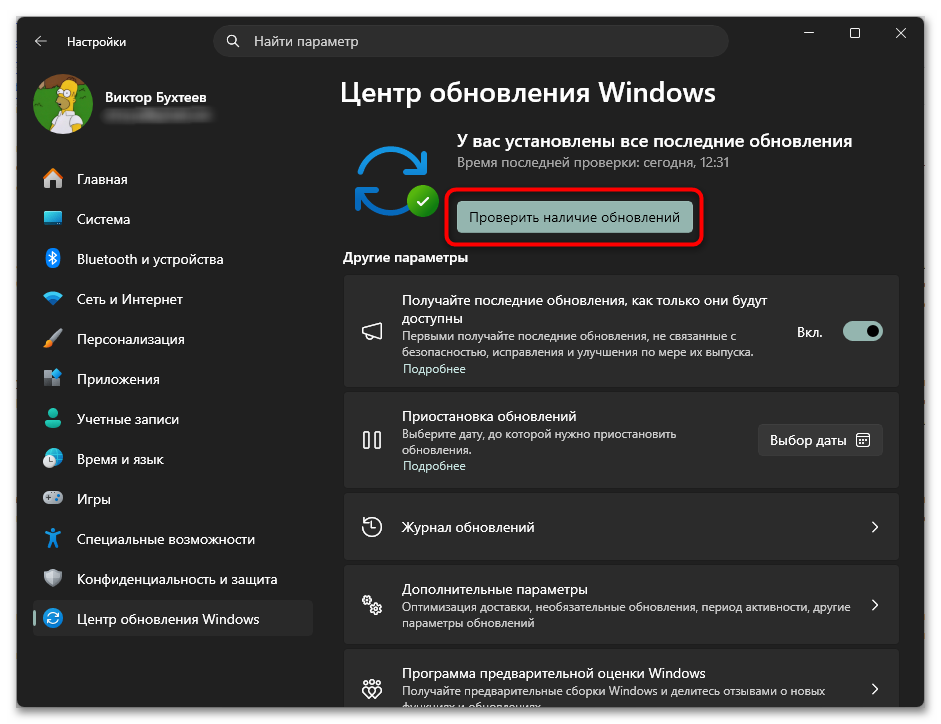Click calendar icon in Выбор даты

863,440
